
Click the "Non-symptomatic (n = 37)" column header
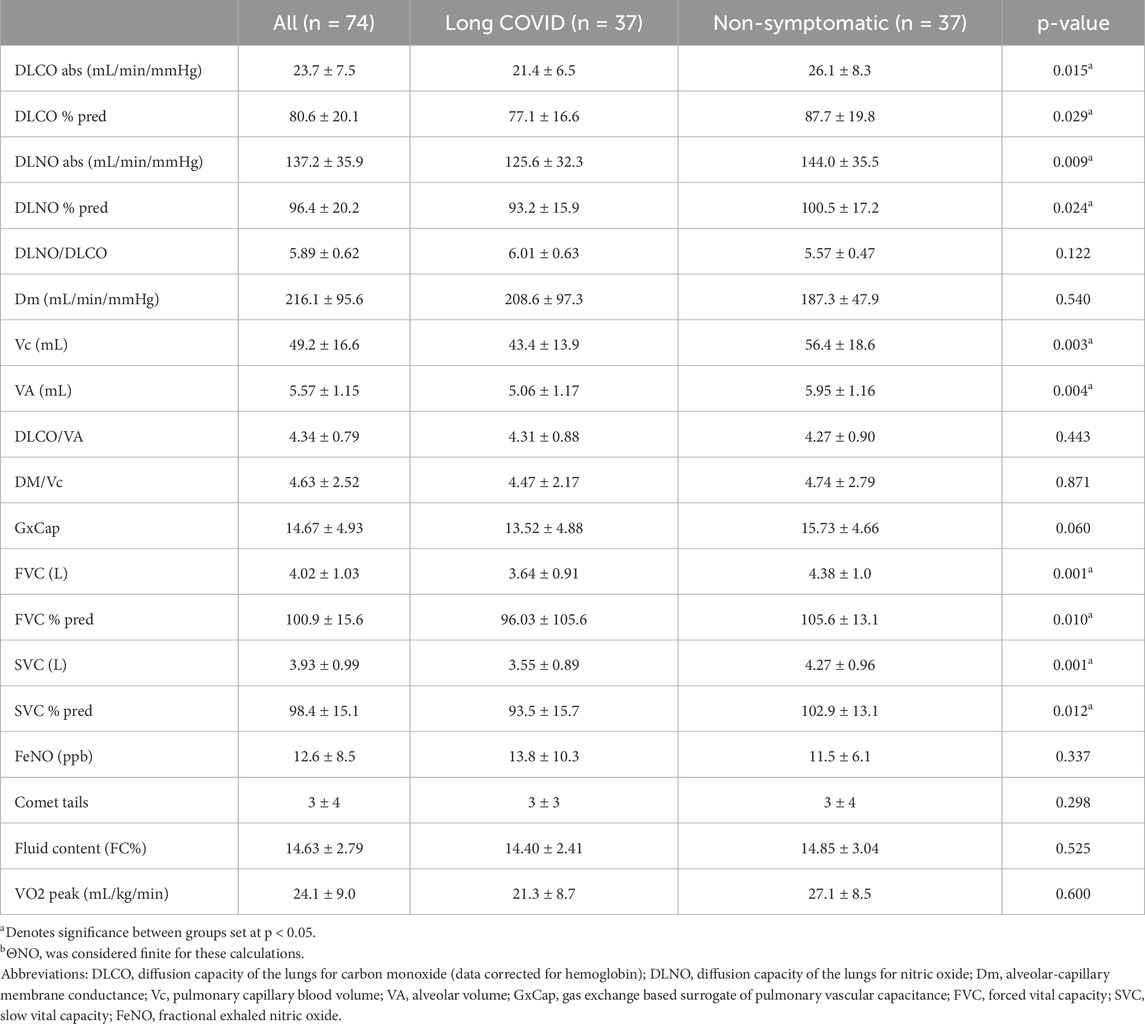pos(840,23)
